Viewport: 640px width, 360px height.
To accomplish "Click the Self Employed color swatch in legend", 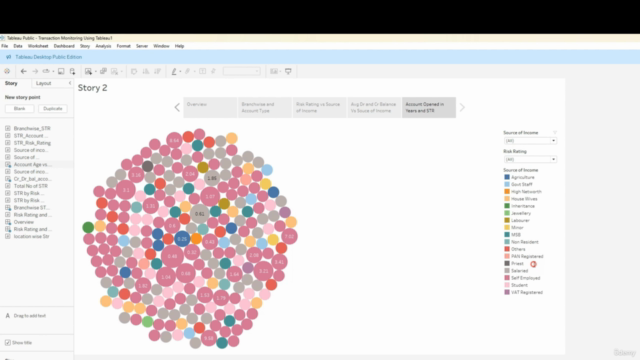I will click(507, 278).
